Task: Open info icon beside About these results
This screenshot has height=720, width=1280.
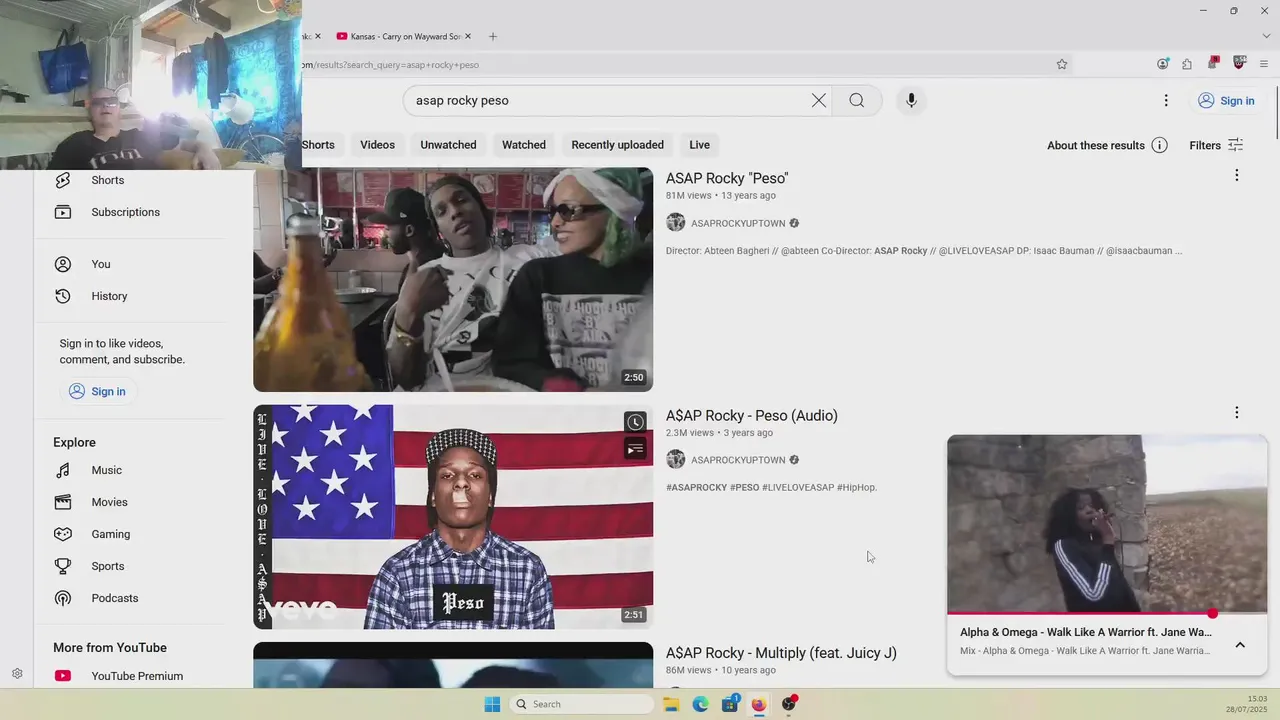Action: [1159, 145]
